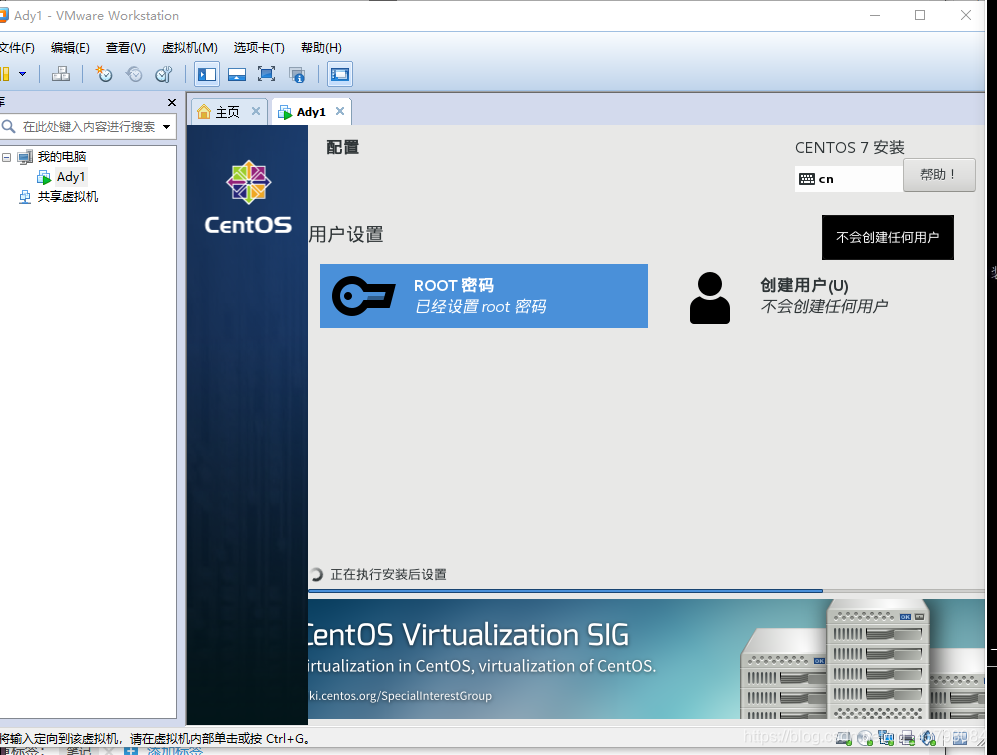This screenshot has height=755, width=997.
Task: Click the cn keyboard layout indicator
Action: (x=849, y=179)
